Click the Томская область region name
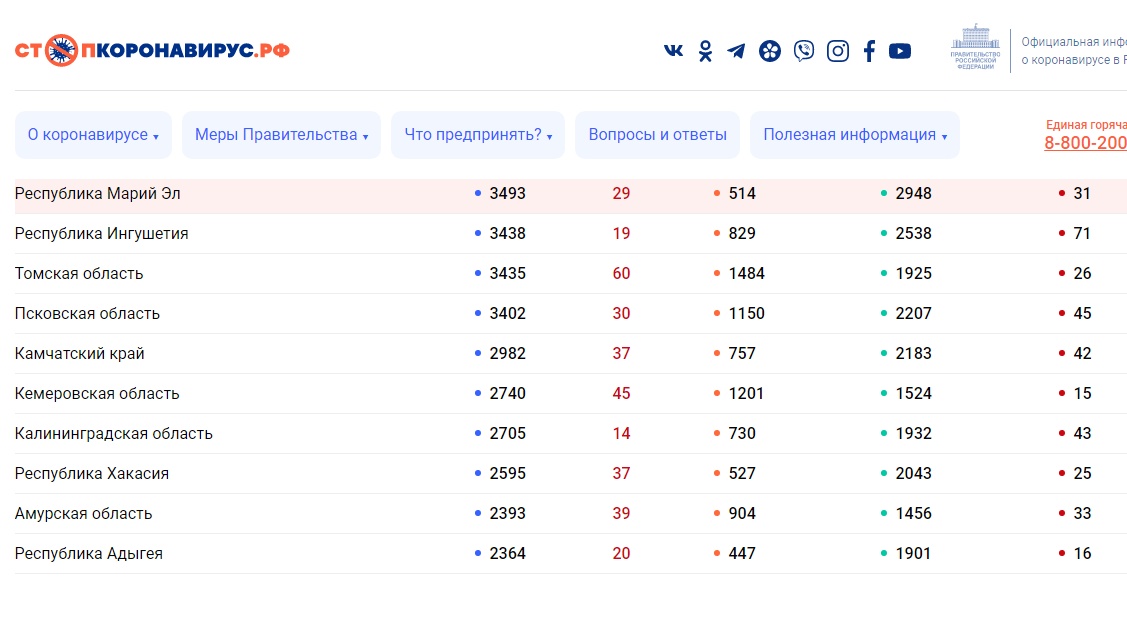1127x636 pixels. [79, 274]
